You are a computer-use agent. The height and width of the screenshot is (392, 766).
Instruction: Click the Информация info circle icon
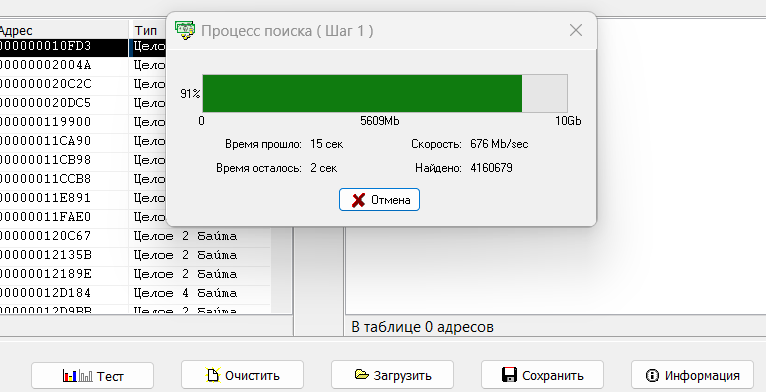652,375
